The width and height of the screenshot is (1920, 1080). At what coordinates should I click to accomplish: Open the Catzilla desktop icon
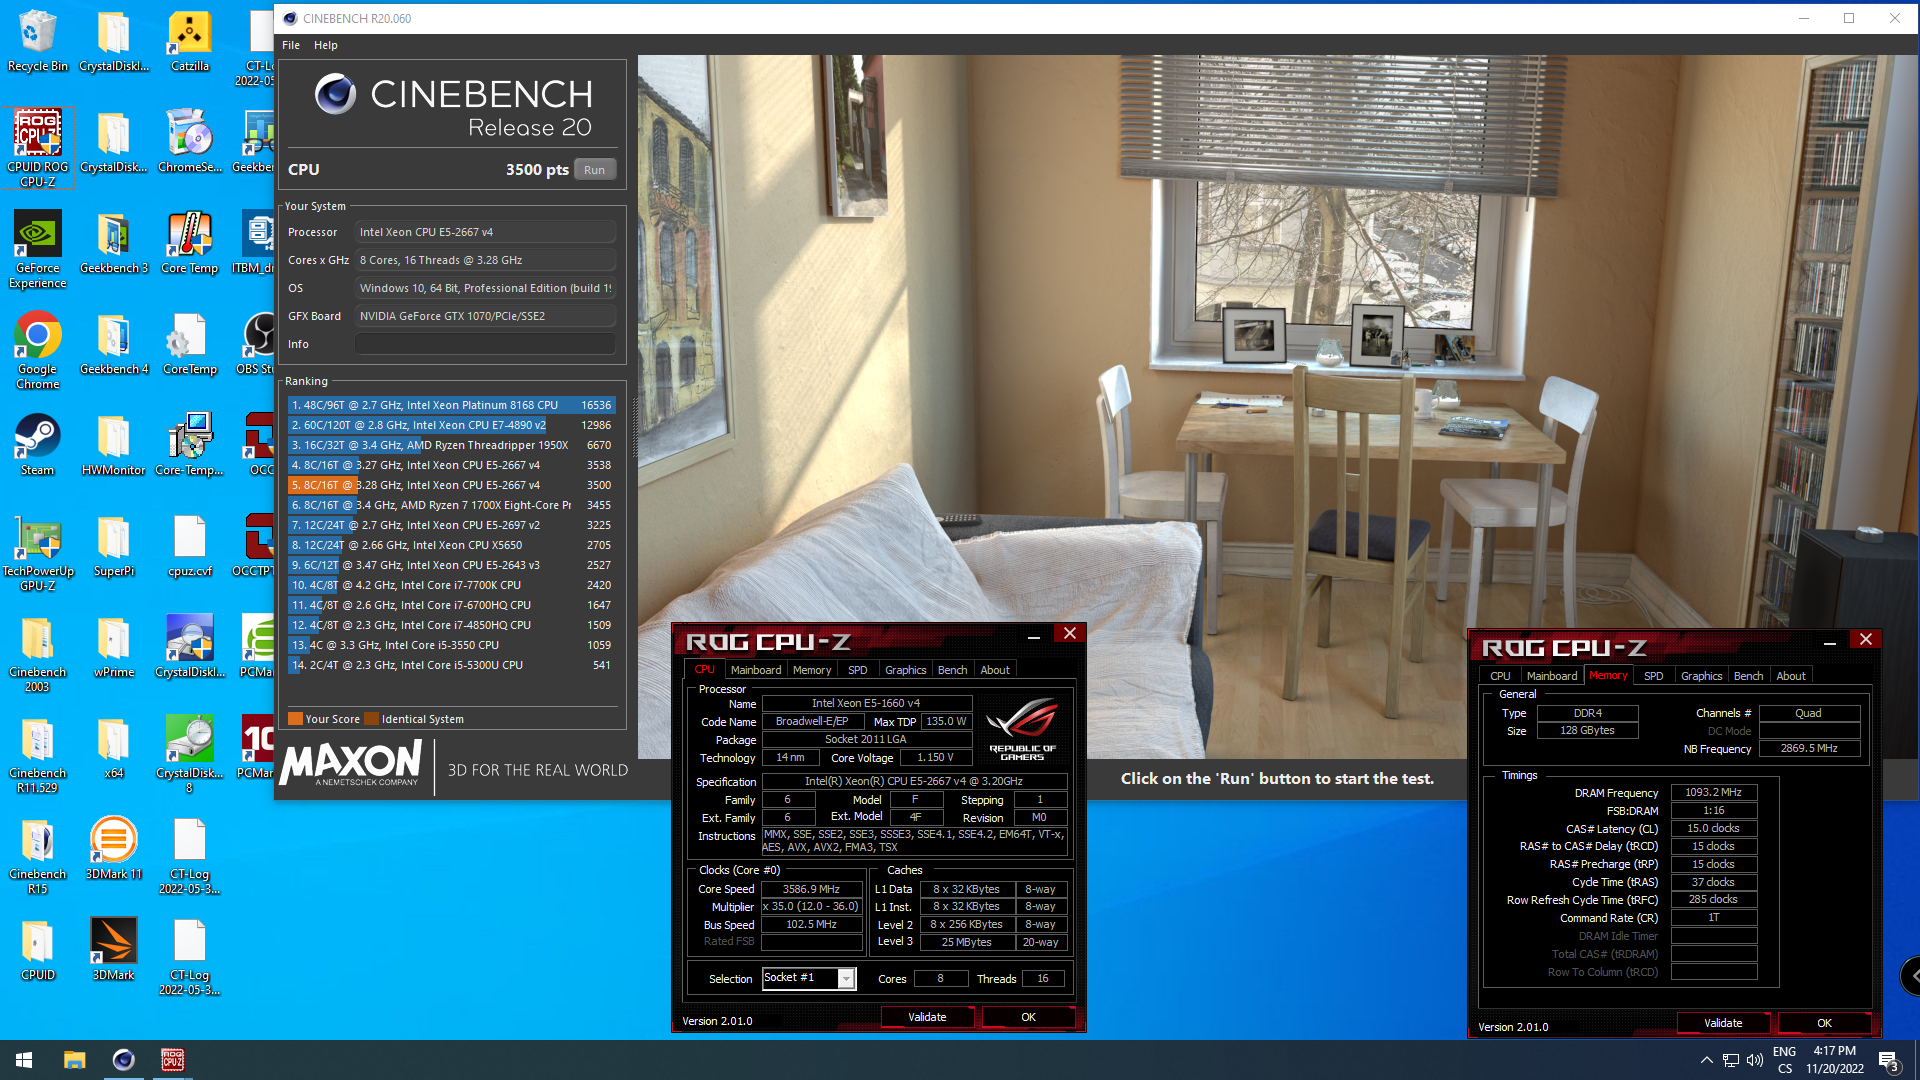pos(189,42)
